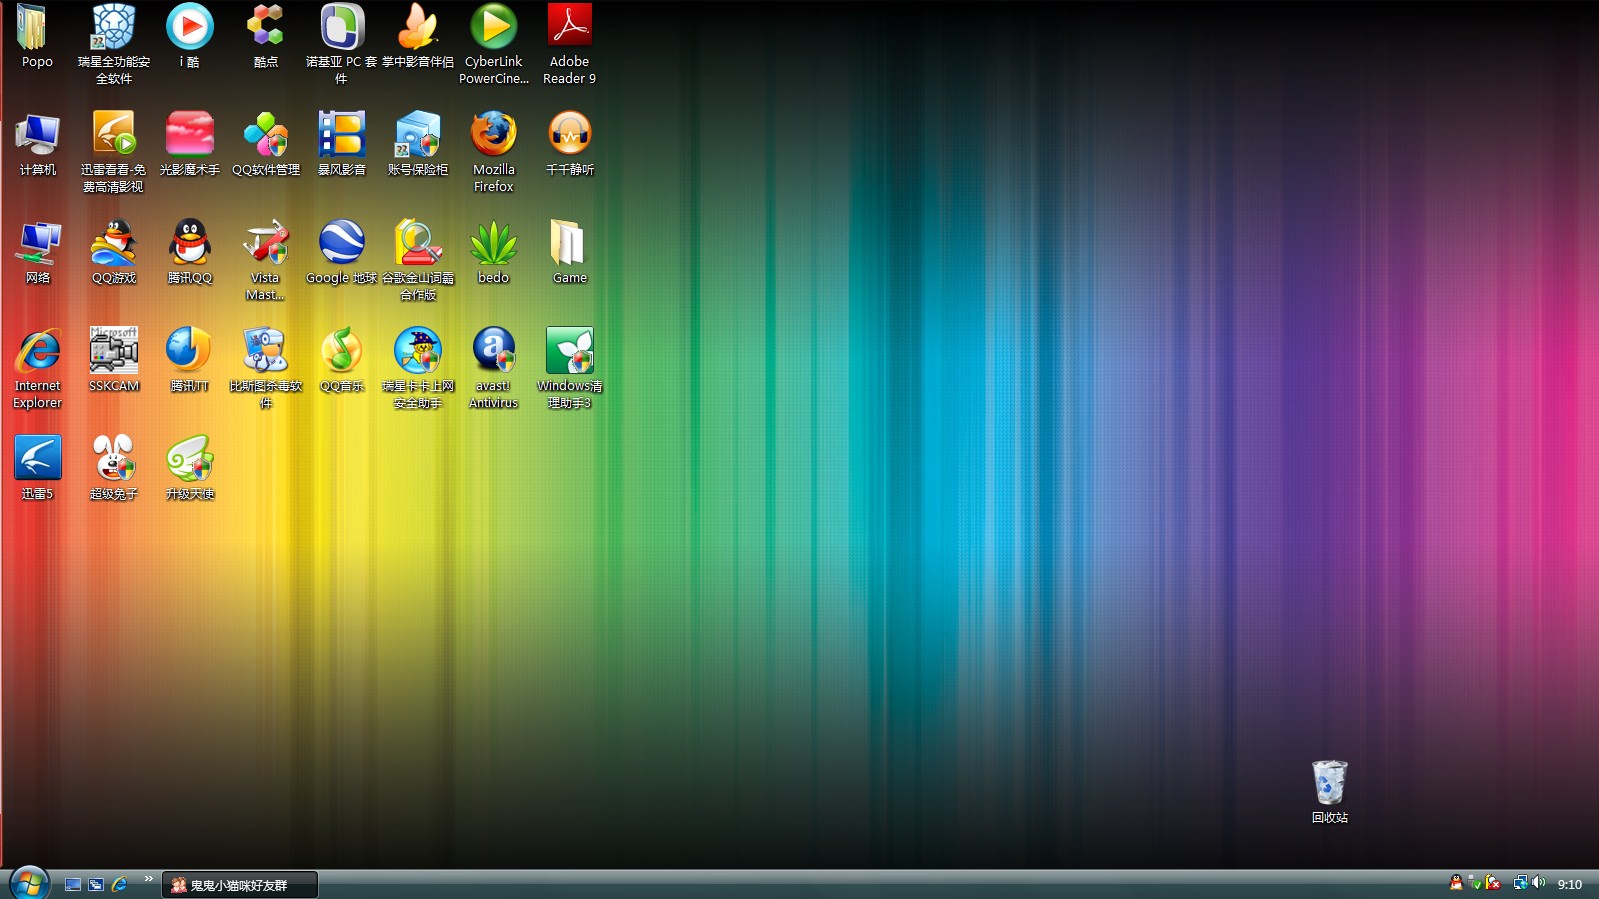Select the 比斯图杀毒软件 icon
Screen dimensions: 1599x899
pyautogui.click(x=266, y=368)
